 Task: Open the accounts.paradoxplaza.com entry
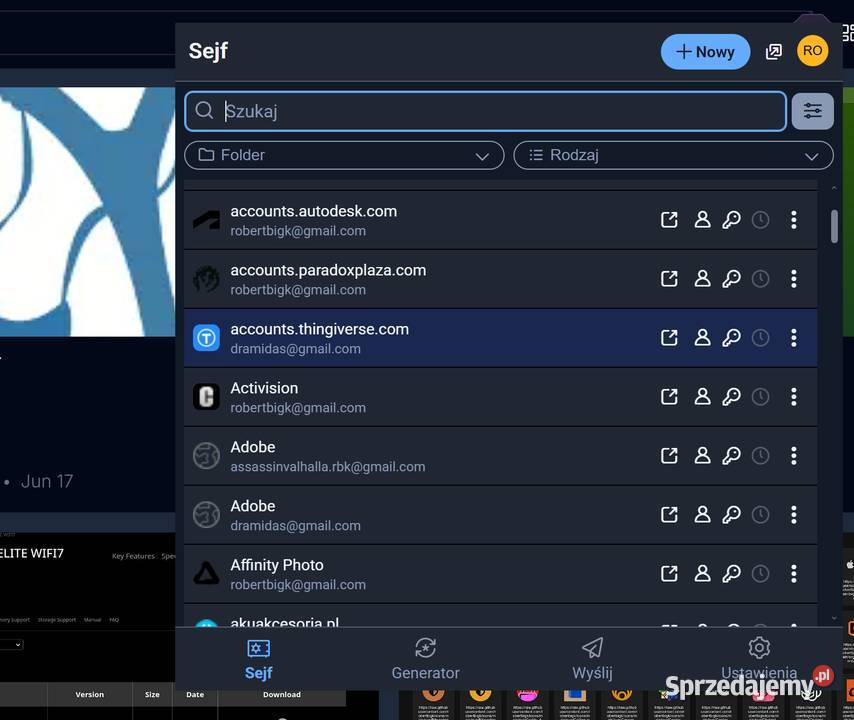point(501,279)
